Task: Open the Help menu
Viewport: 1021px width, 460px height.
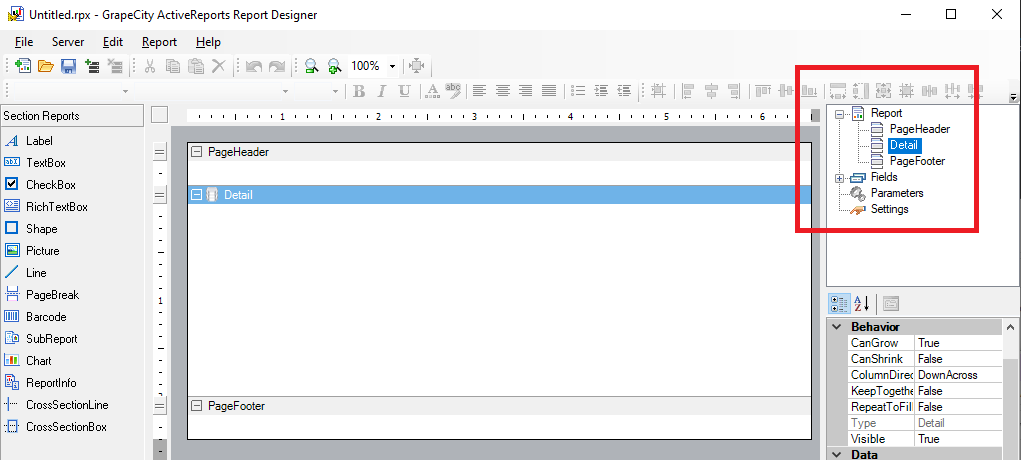Action: pyautogui.click(x=208, y=42)
